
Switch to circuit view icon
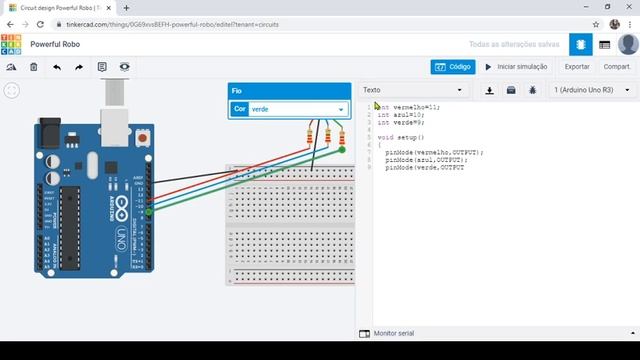[580, 44]
